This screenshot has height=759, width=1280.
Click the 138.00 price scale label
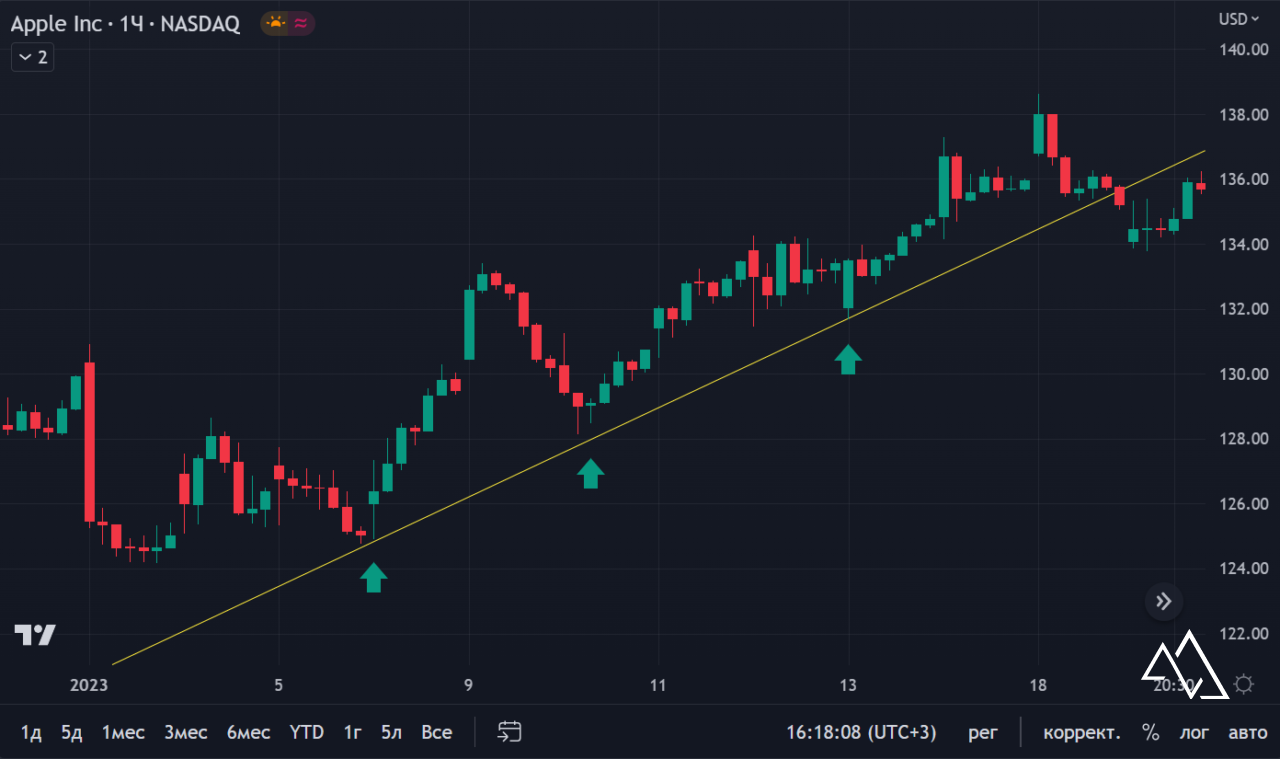point(1243,115)
